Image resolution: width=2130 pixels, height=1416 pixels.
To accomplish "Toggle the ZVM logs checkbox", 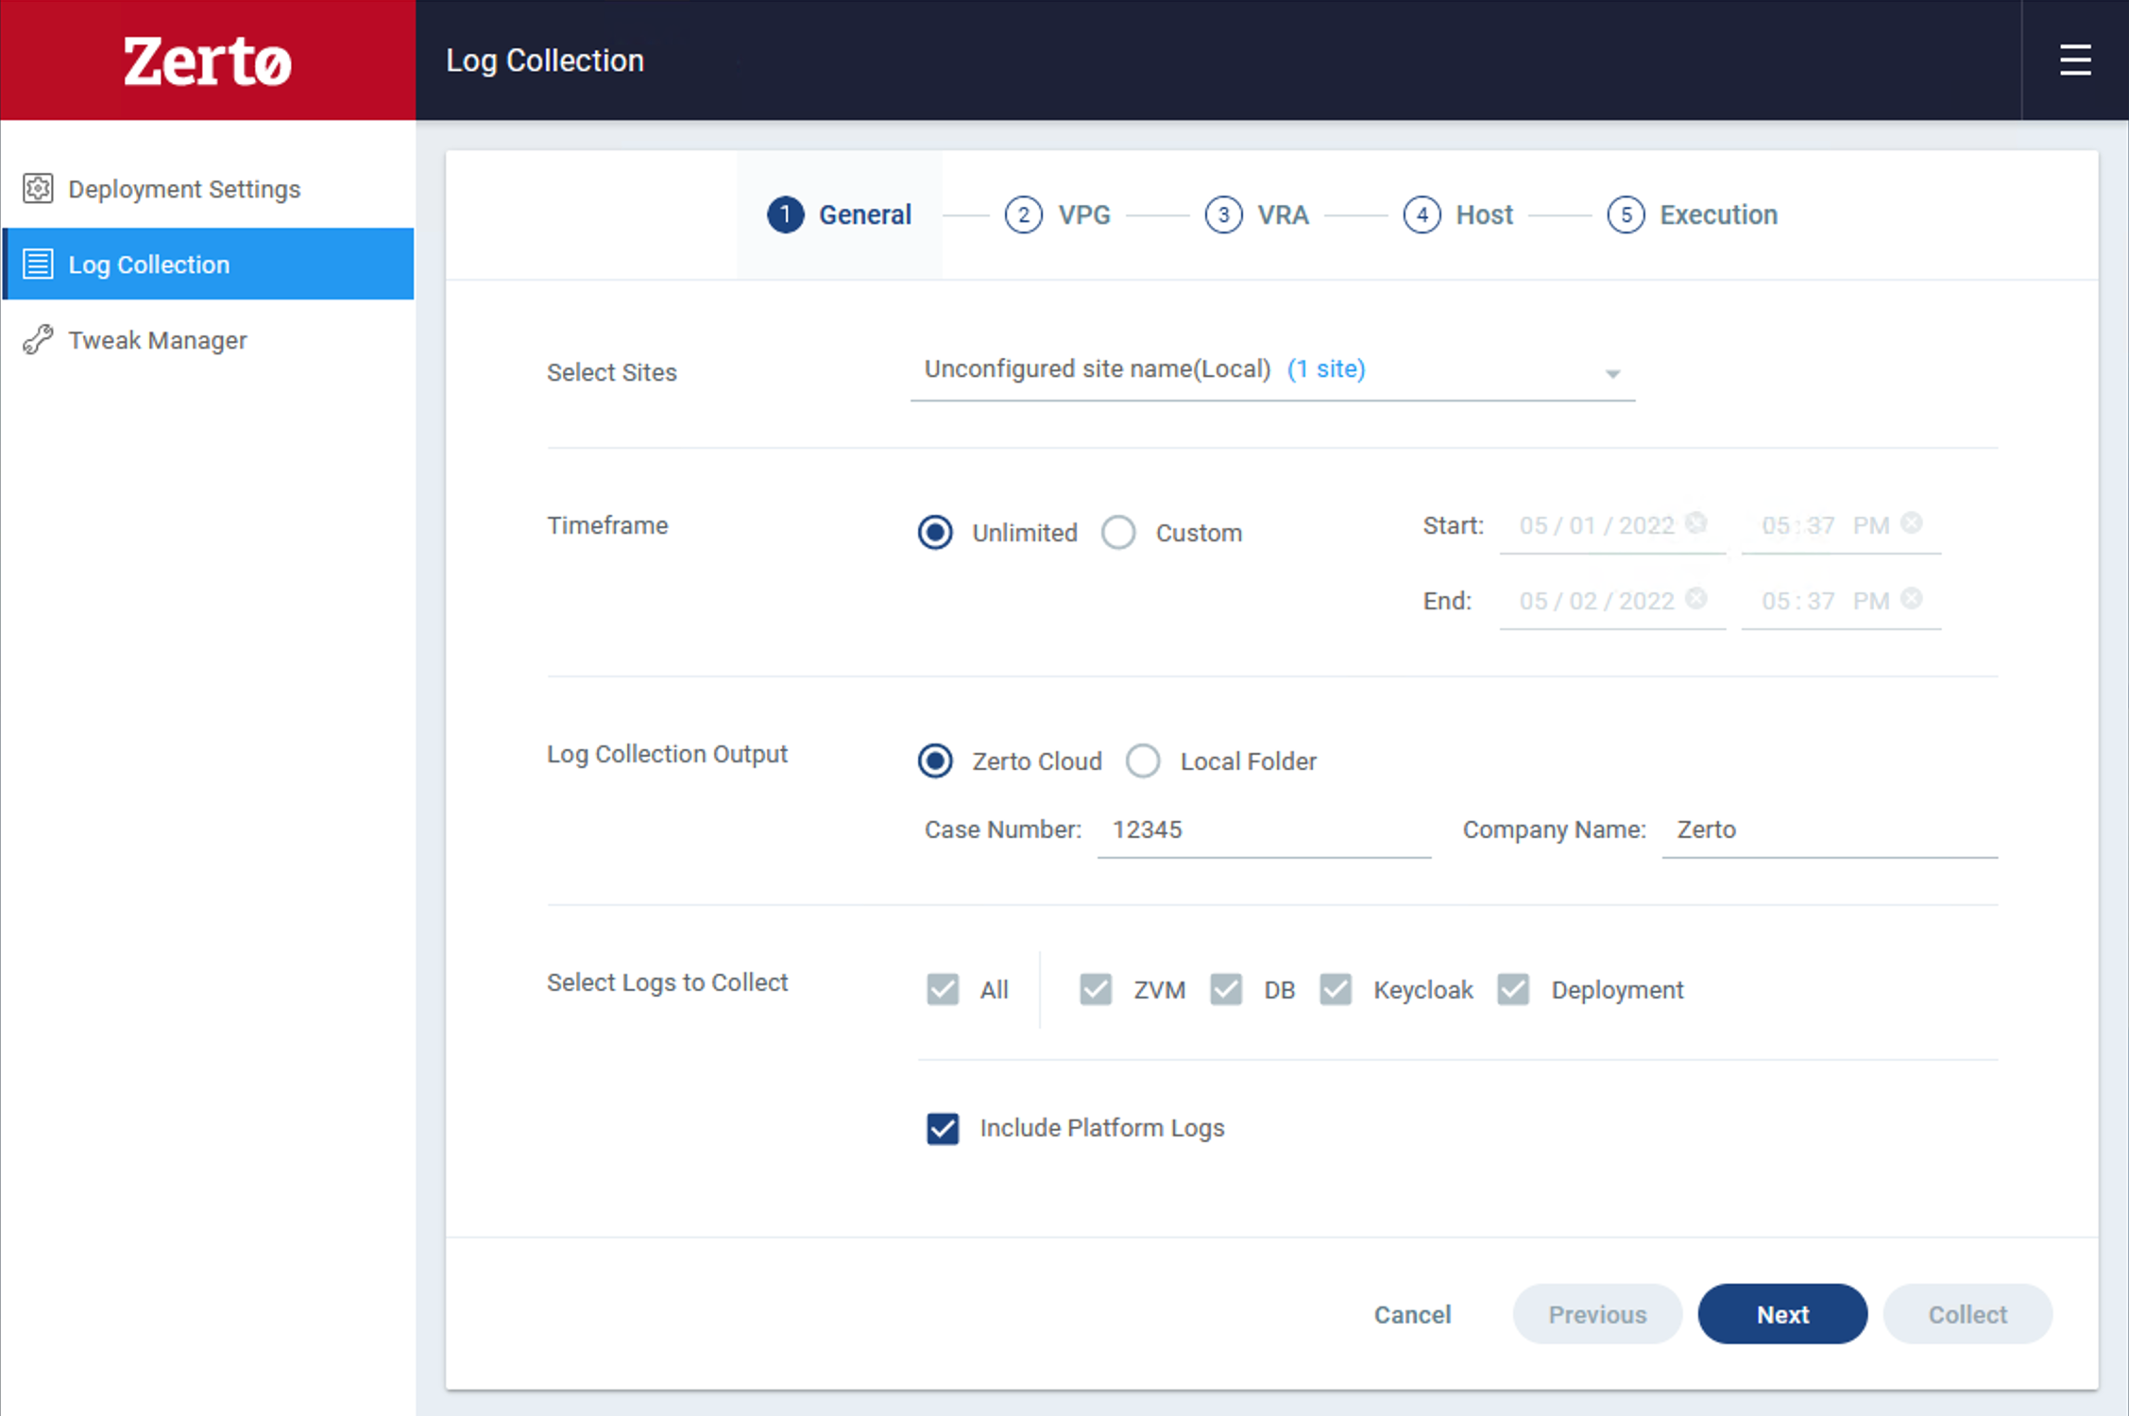I will coord(1095,989).
